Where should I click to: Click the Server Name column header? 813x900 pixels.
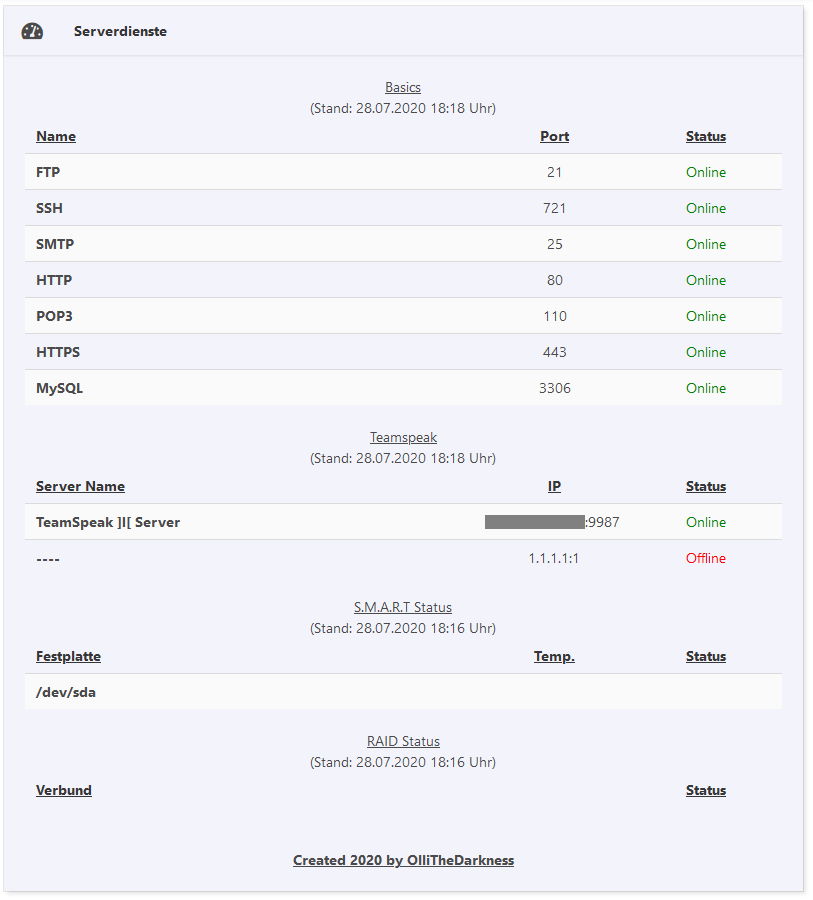point(80,486)
